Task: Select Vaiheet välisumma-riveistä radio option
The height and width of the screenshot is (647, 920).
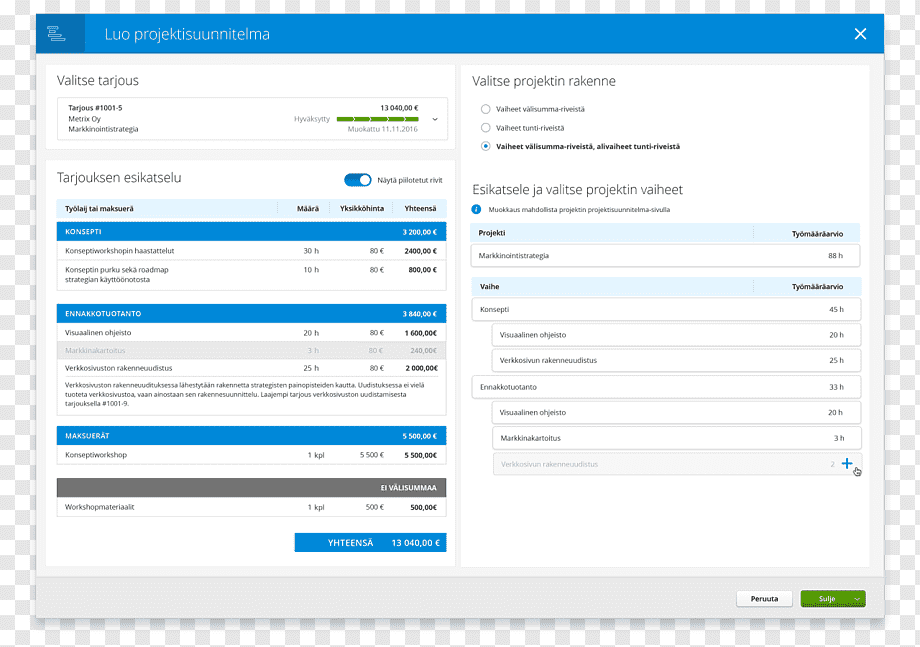Action: click(x=486, y=109)
